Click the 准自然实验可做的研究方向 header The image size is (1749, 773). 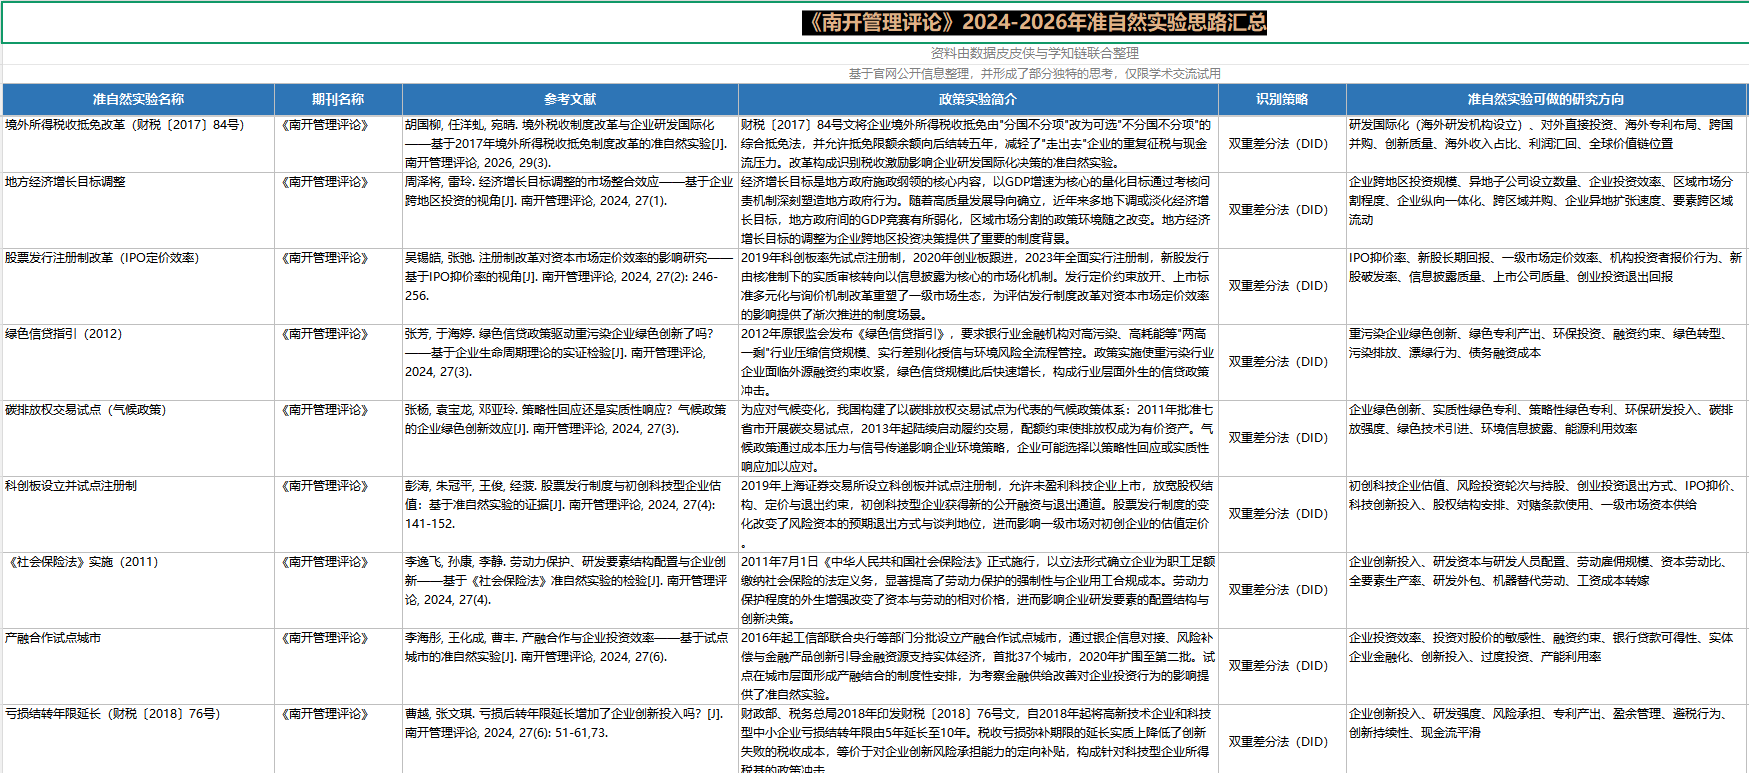tap(1546, 99)
